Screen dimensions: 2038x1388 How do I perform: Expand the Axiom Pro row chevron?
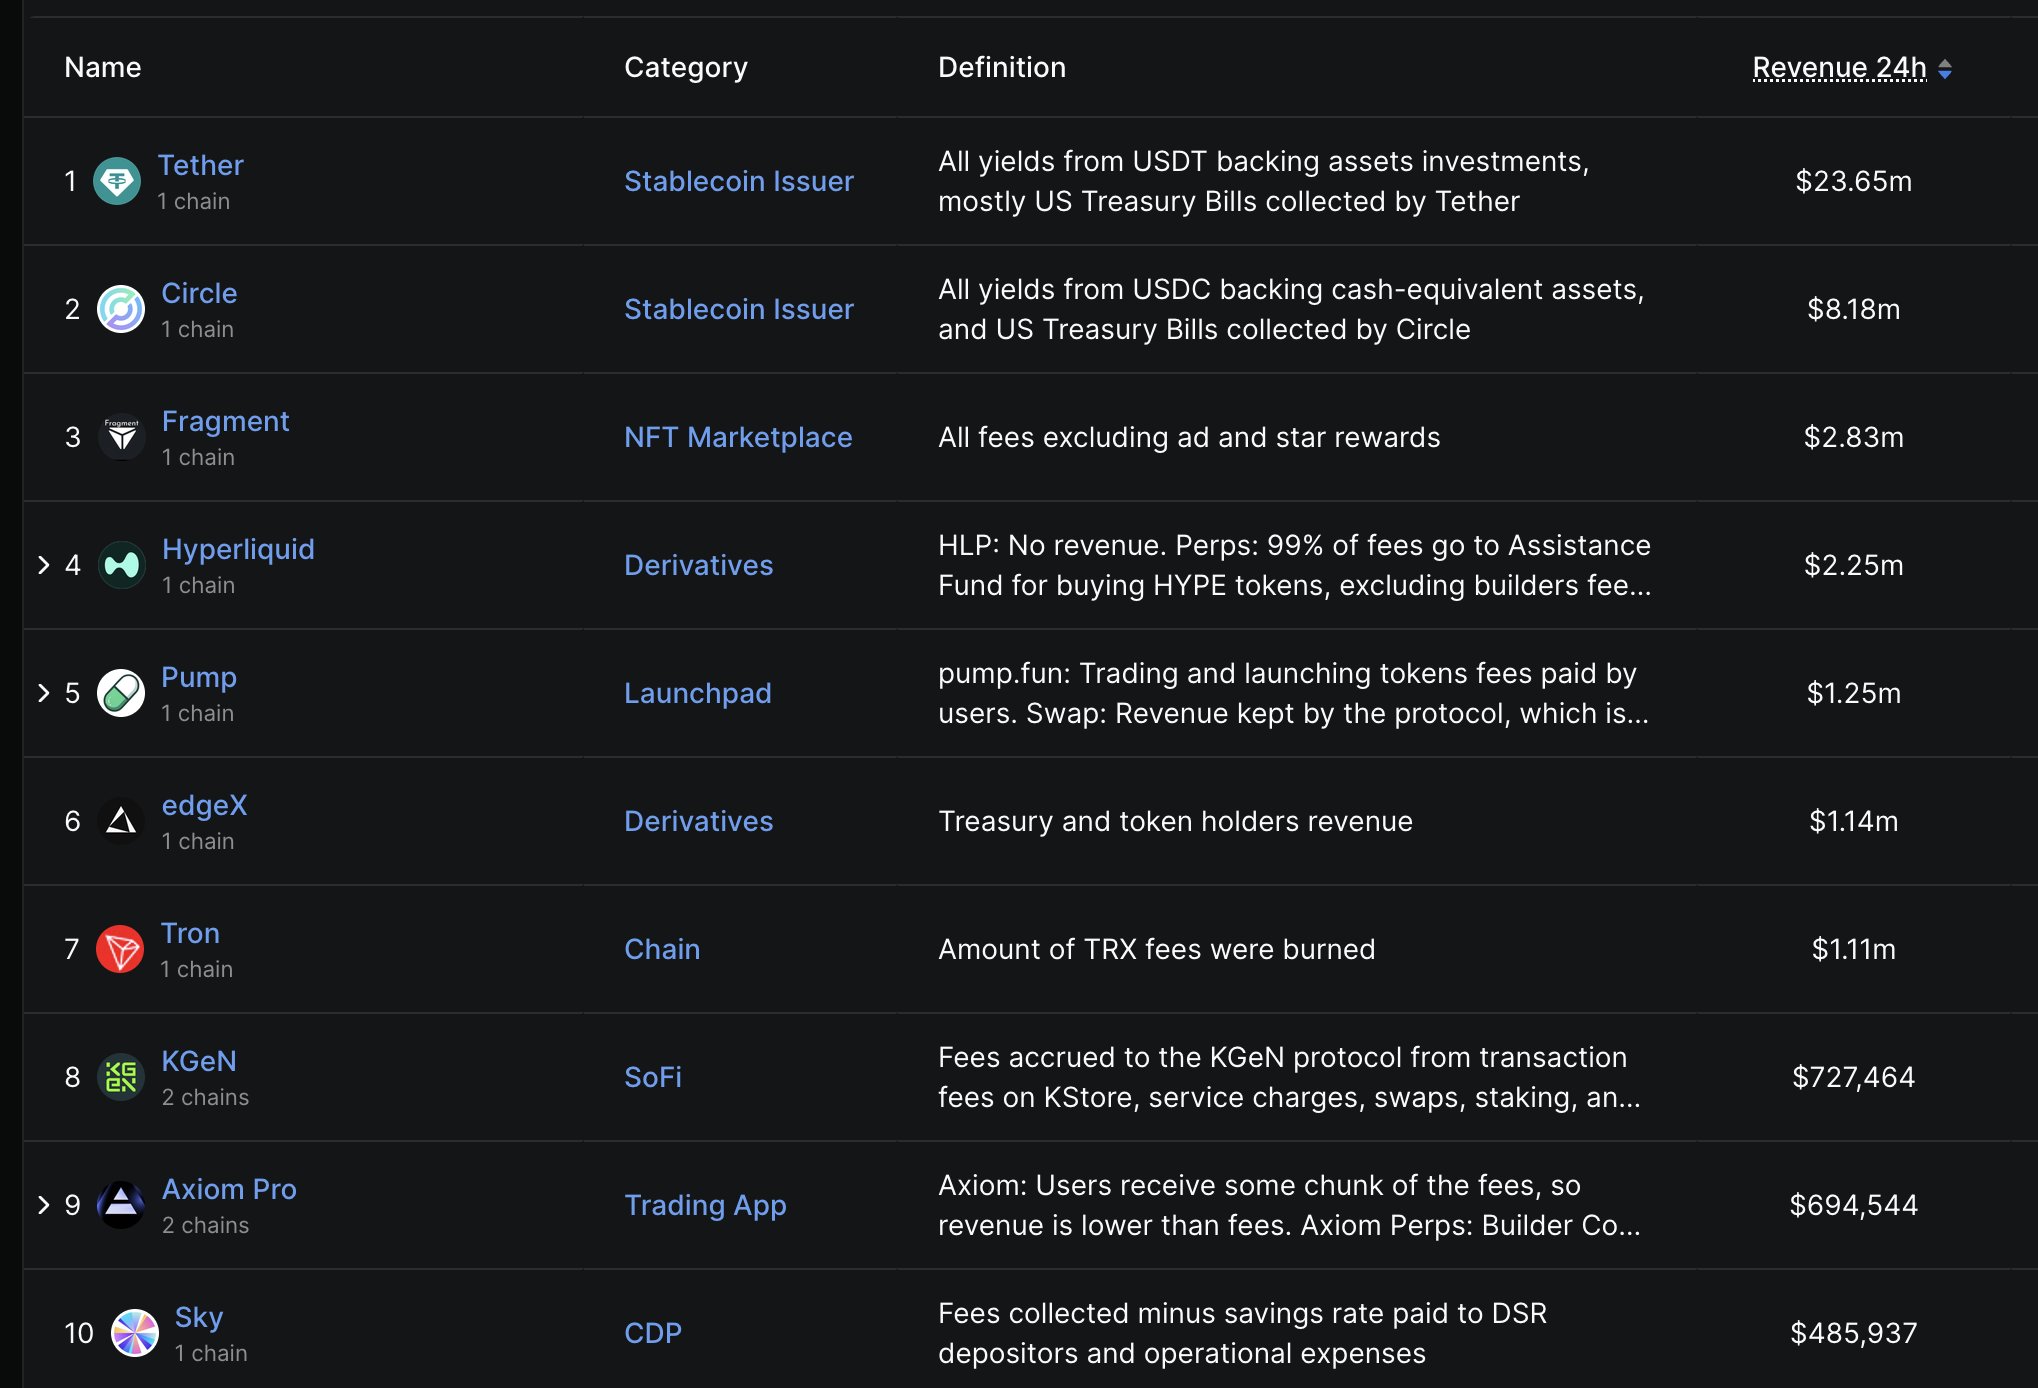coord(43,1205)
